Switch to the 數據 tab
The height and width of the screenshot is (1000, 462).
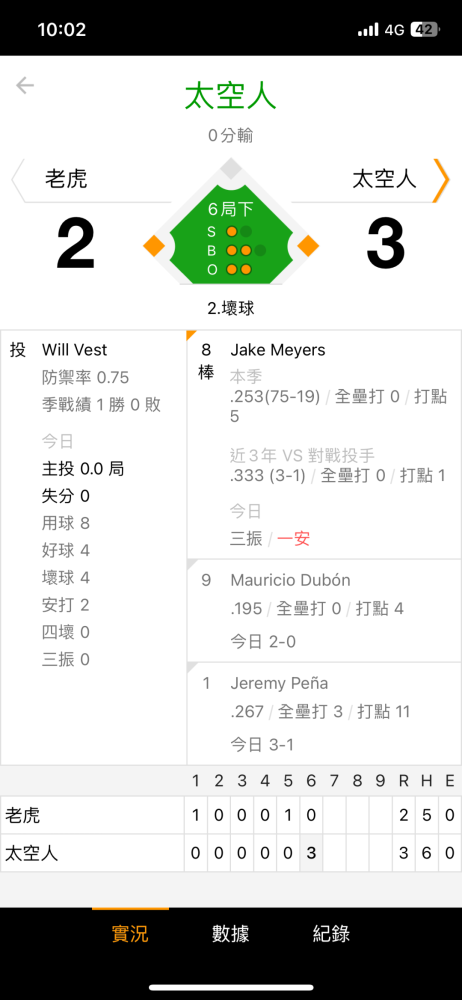click(x=231, y=934)
